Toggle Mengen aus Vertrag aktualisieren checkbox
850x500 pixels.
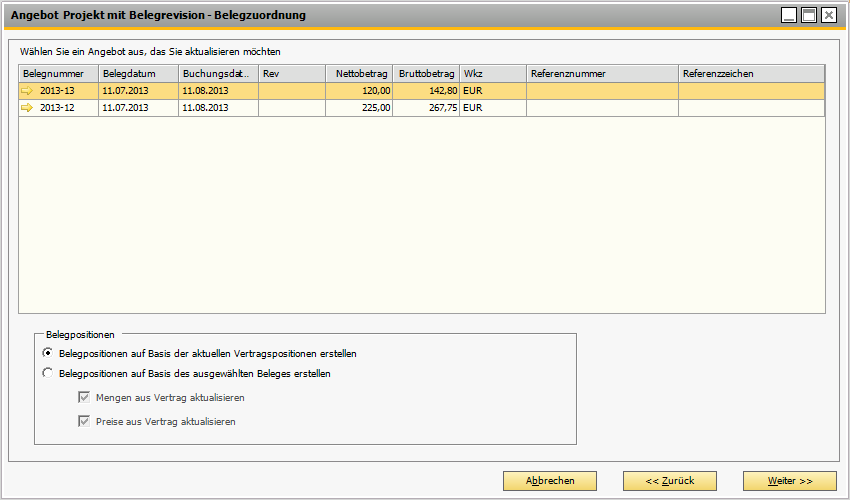[x=84, y=397]
